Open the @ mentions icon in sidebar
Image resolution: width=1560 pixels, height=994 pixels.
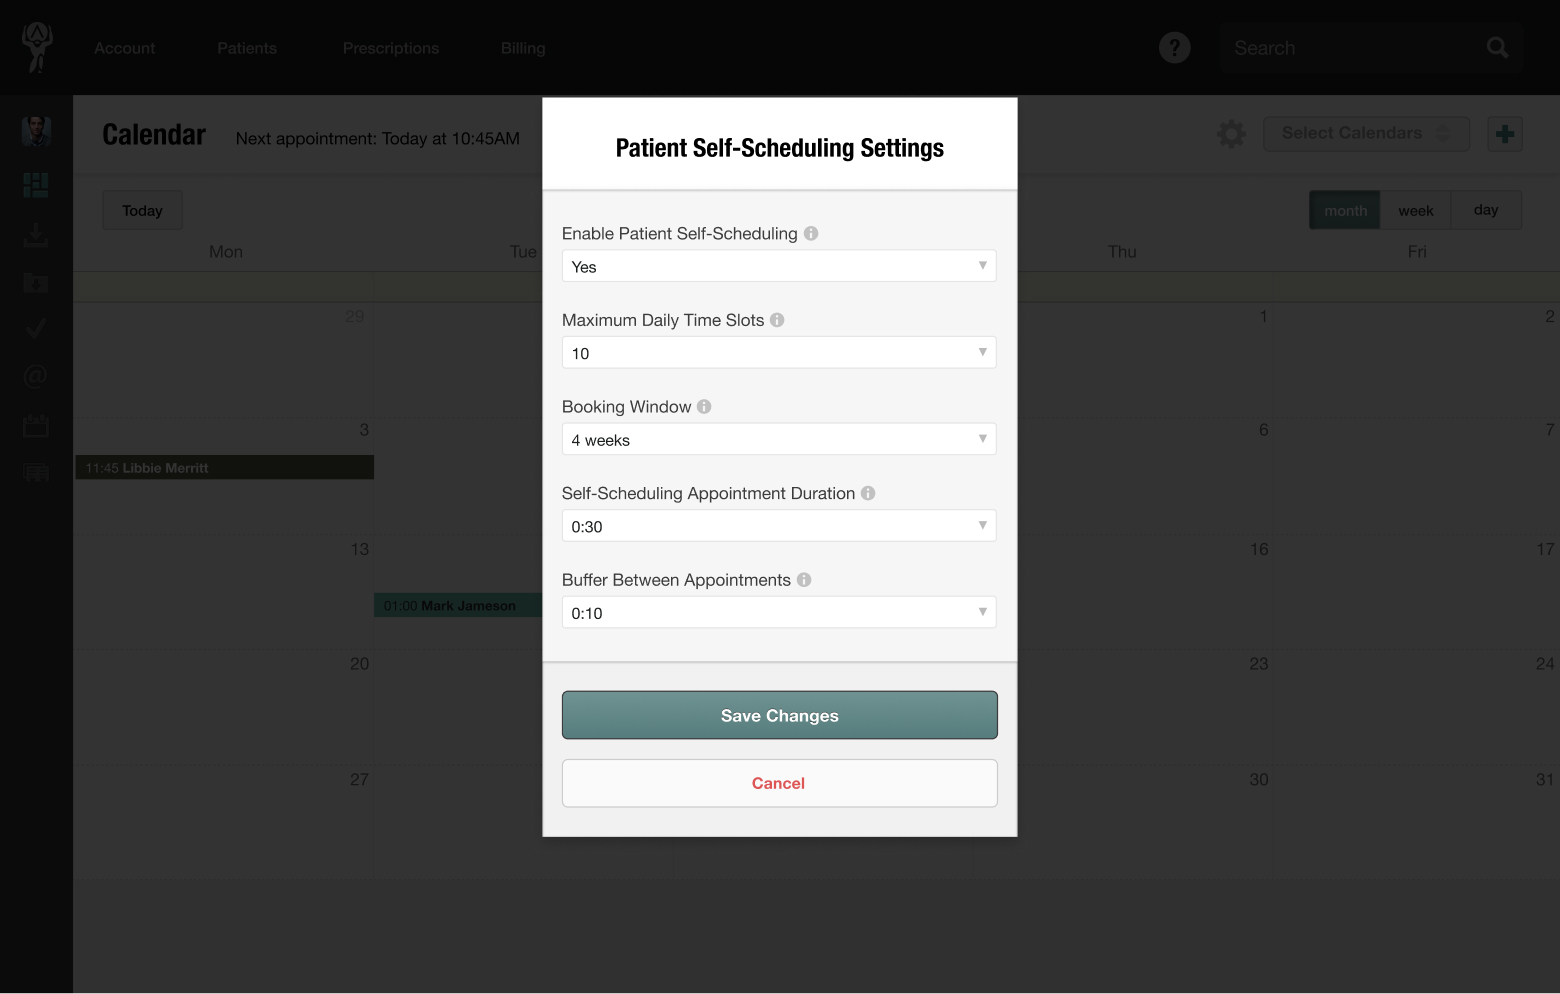click(35, 376)
